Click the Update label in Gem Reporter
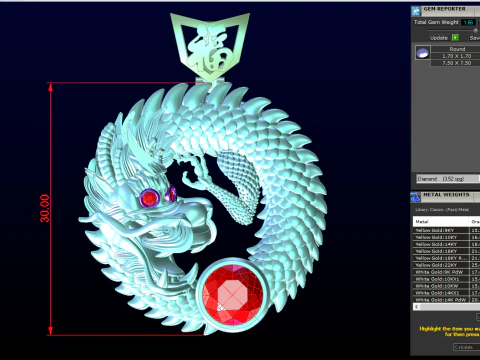Image resolution: width=480 pixels, height=360 pixels. coord(439,38)
